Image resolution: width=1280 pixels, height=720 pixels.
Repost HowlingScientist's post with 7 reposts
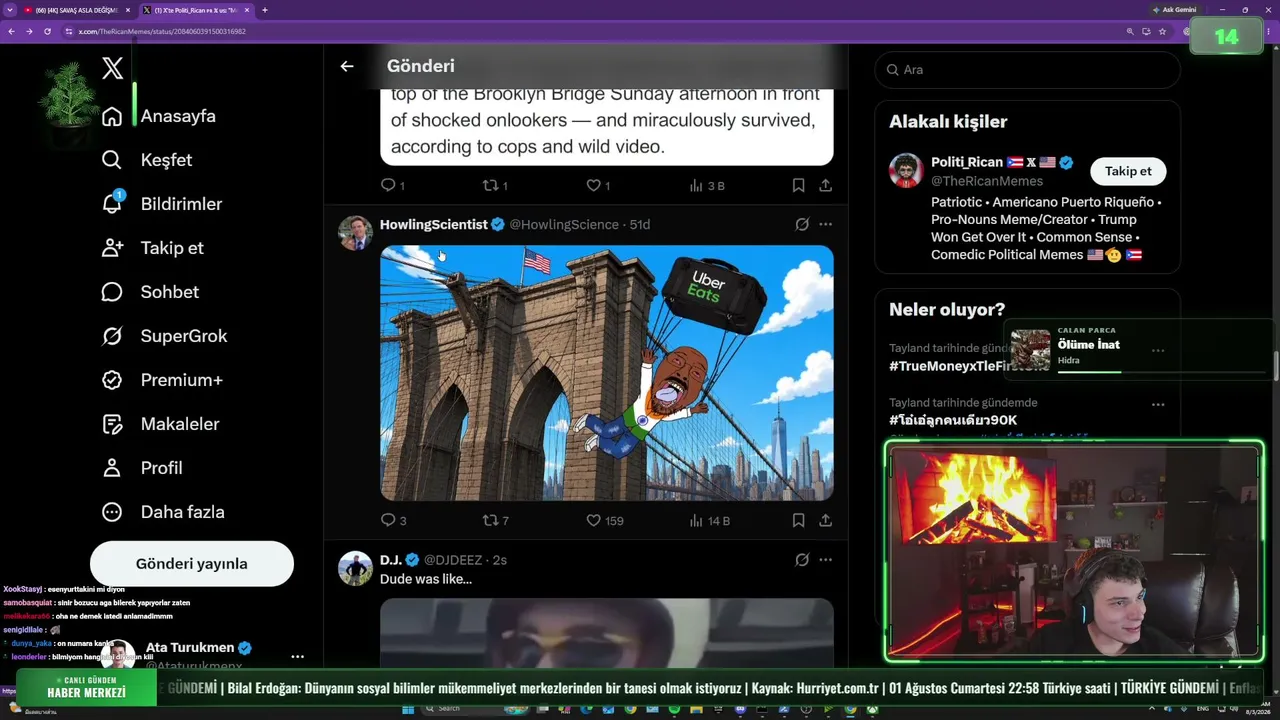496,520
